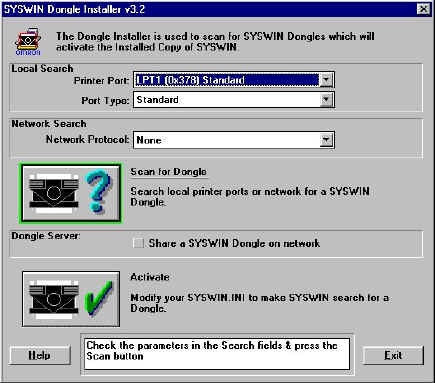Click the 'Activate' heading text
The image size is (435, 383).
point(150,277)
